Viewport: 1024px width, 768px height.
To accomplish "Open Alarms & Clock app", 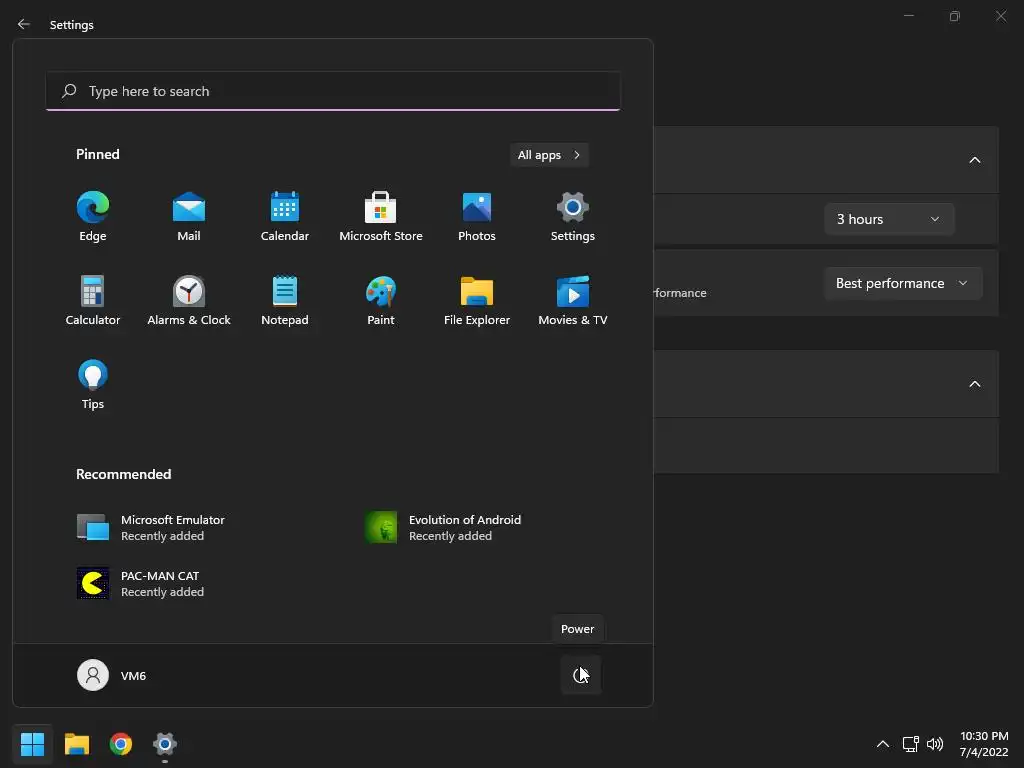I will [189, 300].
